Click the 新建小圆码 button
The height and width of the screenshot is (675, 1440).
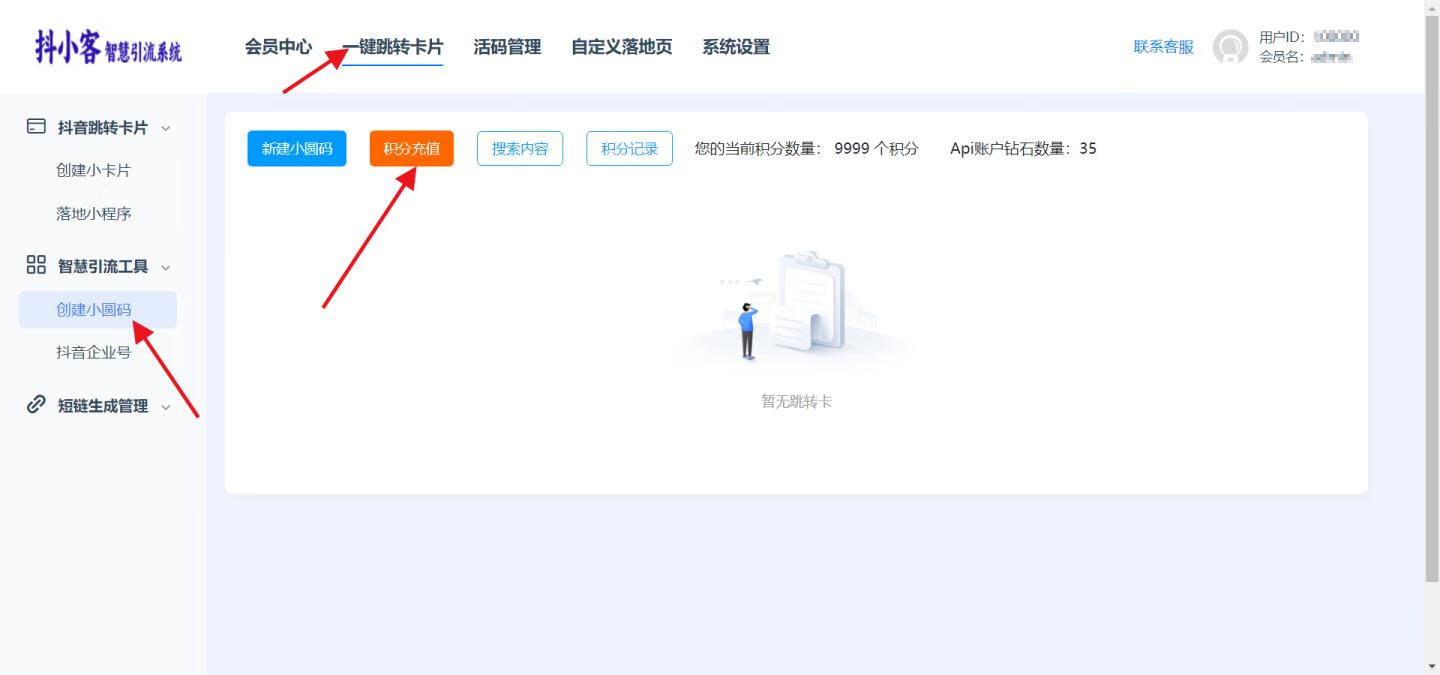[x=296, y=148]
